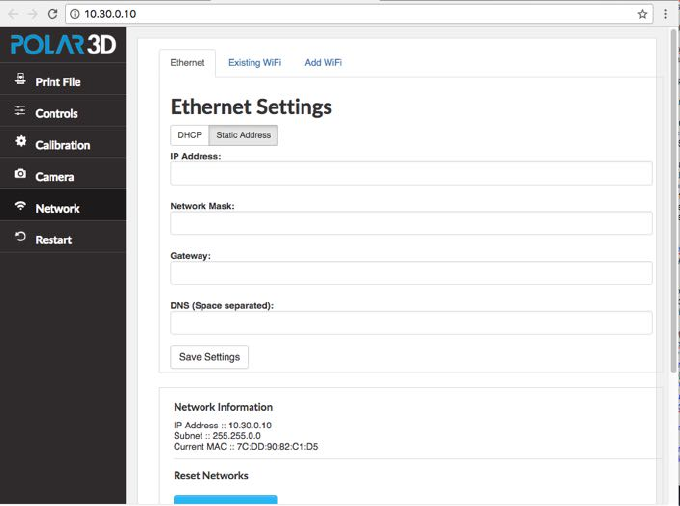Focus the IP Address input field
This screenshot has height=506, width=680.
click(411, 173)
